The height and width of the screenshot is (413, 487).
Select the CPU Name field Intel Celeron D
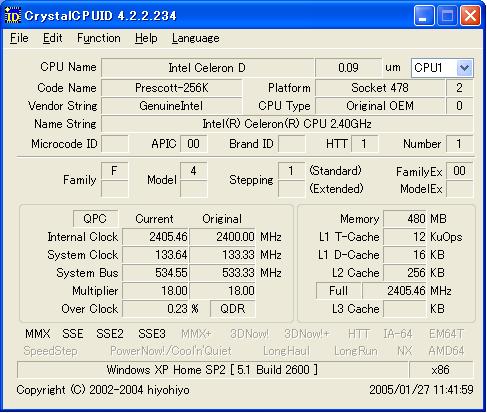207,68
